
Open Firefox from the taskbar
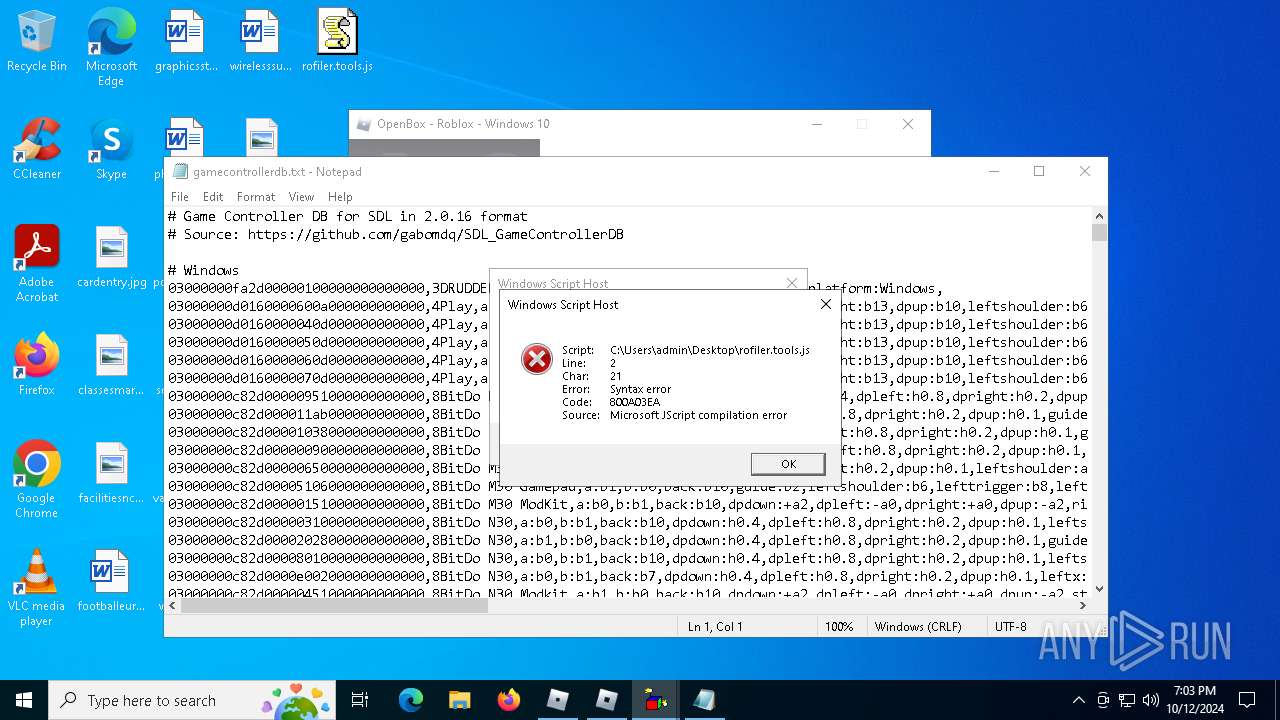tap(508, 700)
